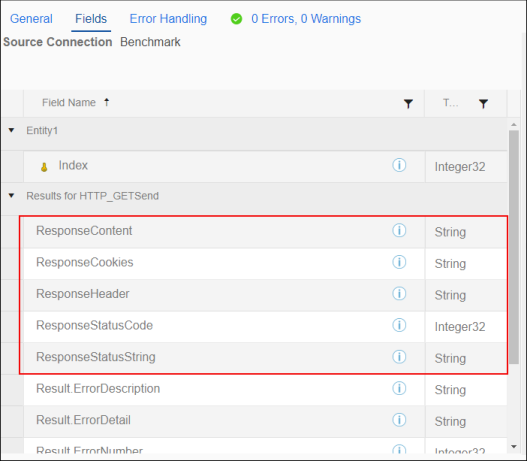View info for ResponseStatusString

pos(399,357)
